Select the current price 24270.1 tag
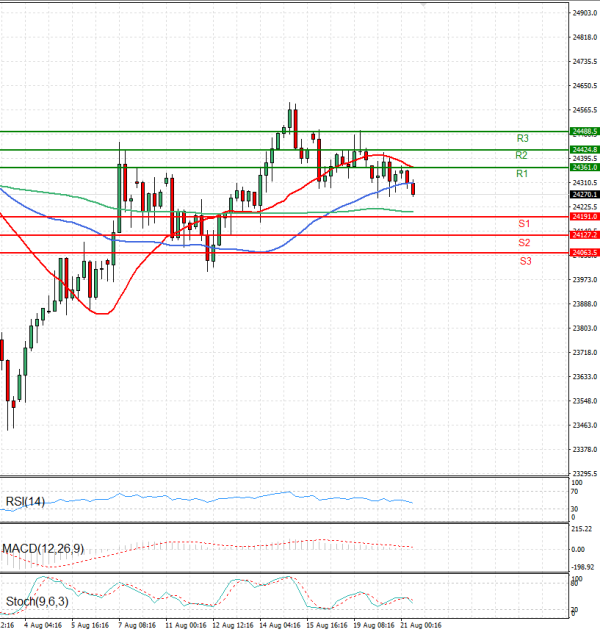The height and width of the screenshot is (632, 600). [x=584, y=195]
